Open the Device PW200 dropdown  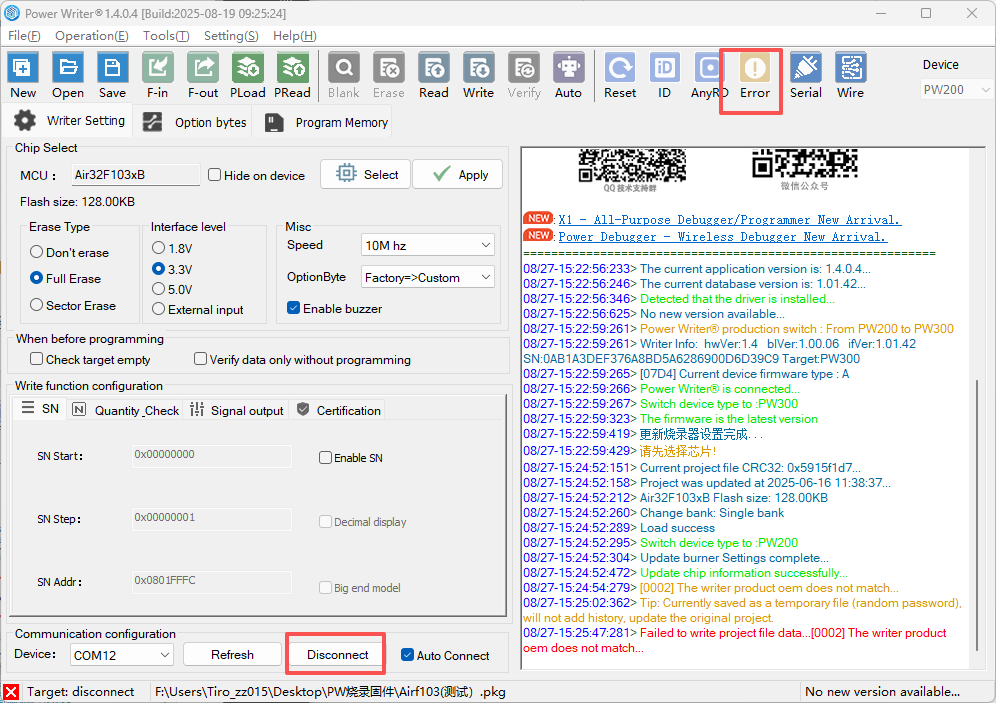click(x=955, y=90)
